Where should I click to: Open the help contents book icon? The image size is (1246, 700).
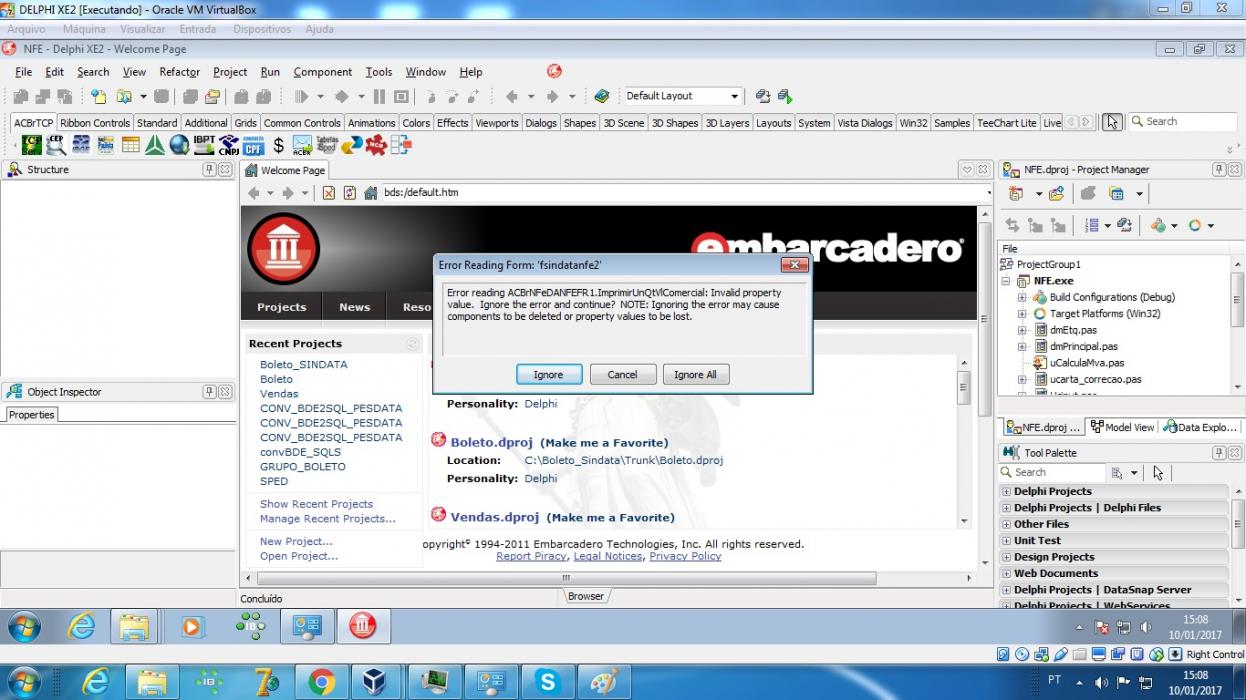click(x=601, y=97)
